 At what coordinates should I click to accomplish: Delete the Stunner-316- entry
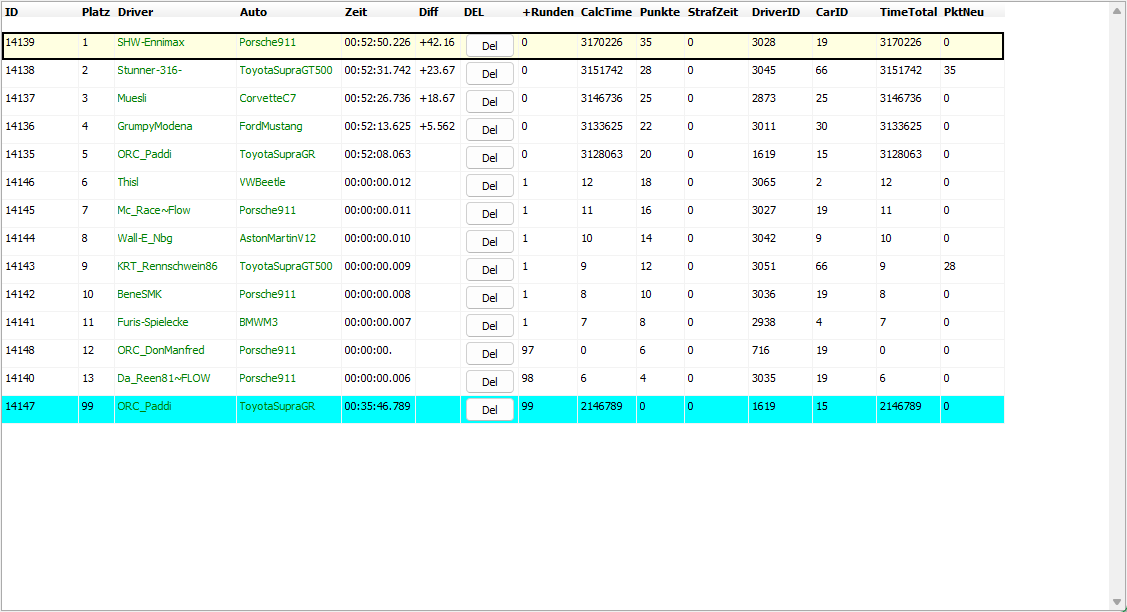[489, 74]
